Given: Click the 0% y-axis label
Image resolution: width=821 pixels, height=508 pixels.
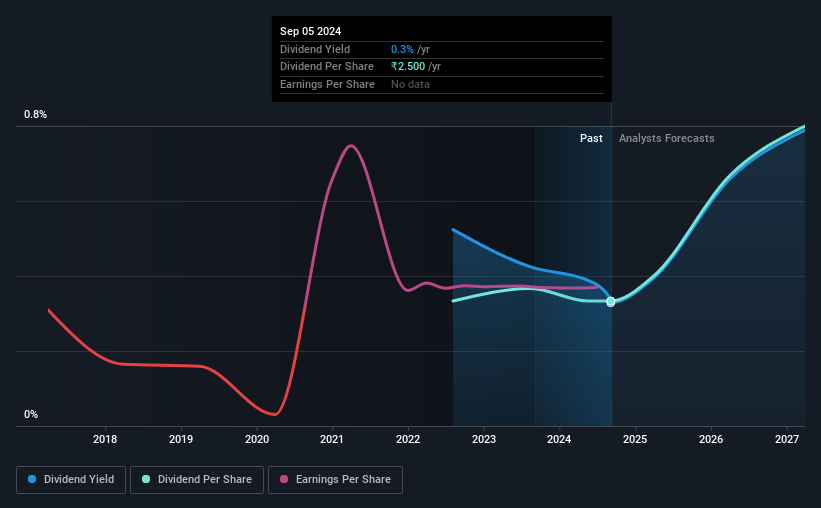Looking at the screenshot, I should pos(31,414).
